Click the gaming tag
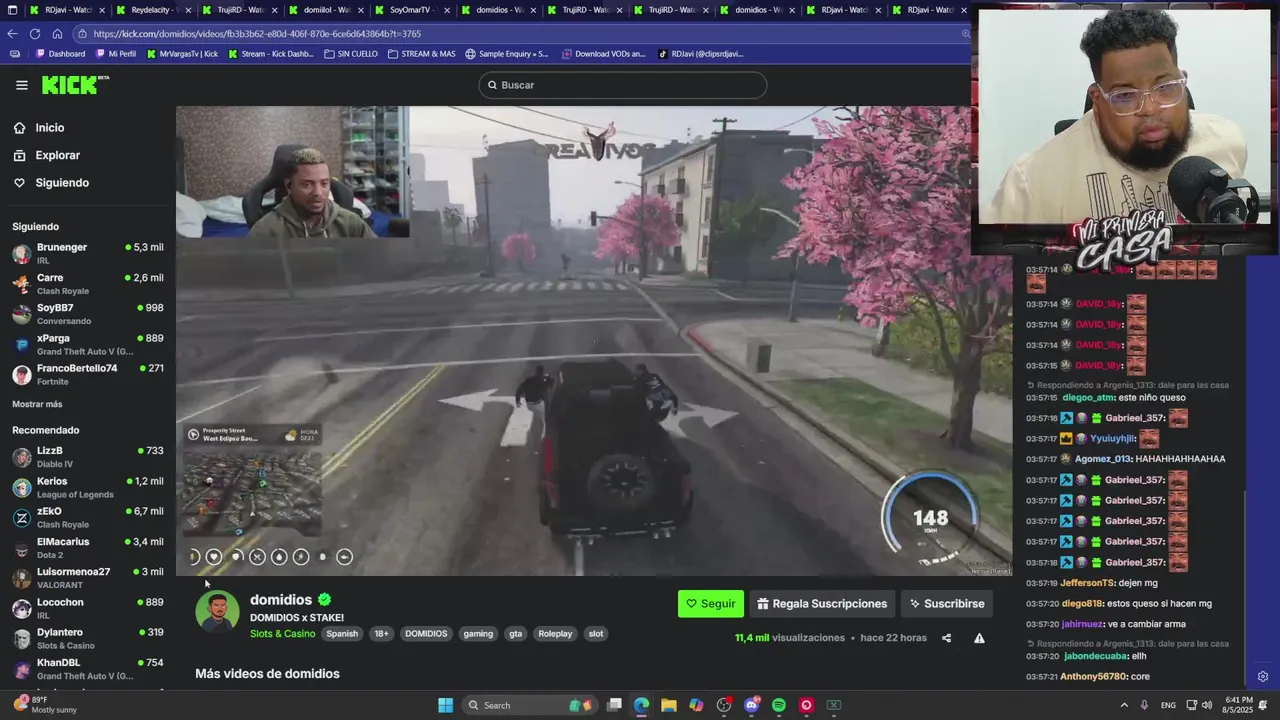Image resolution: width=1280 pixels, height=720 pixels. point(478,634)
